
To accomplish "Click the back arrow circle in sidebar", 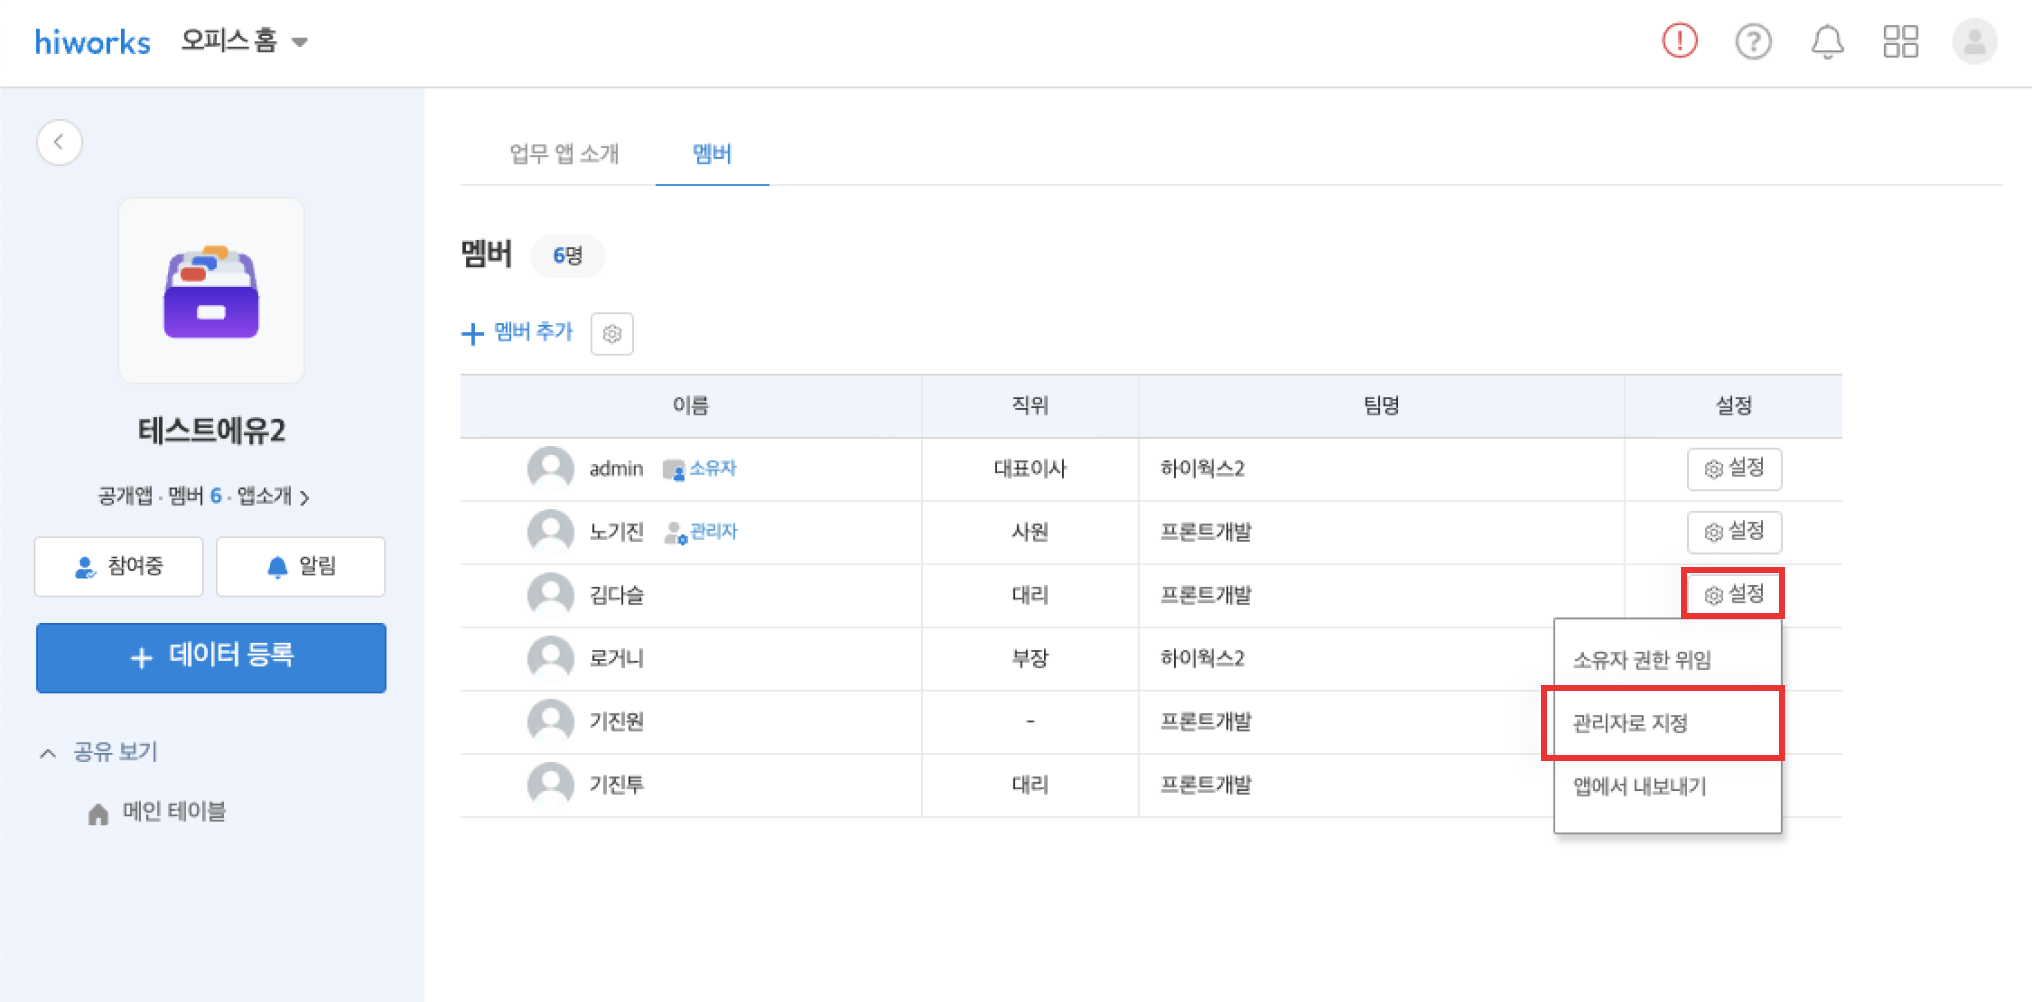I will tap(59, 142).
